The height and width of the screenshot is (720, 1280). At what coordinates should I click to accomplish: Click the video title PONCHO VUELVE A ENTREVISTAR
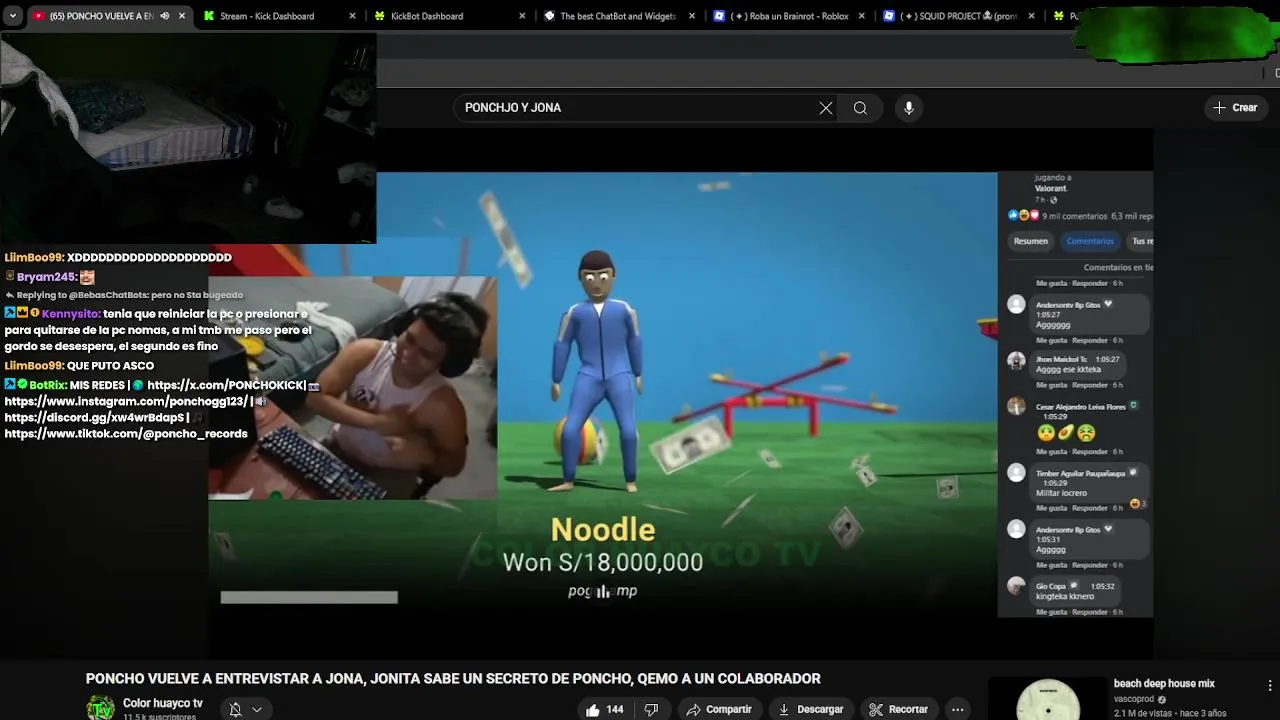[x=453, y=679]
